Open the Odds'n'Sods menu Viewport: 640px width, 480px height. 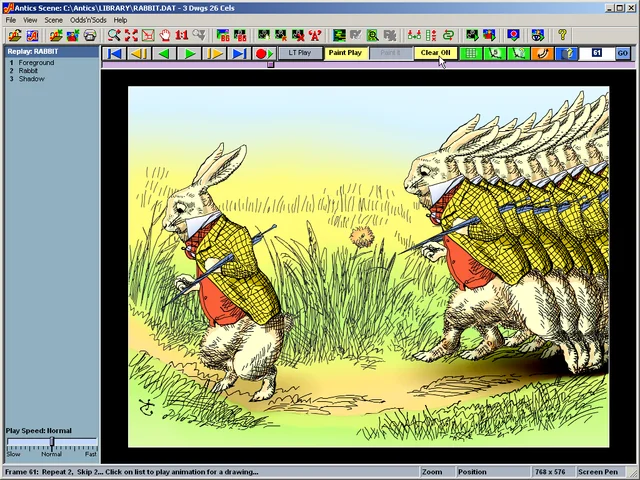[x=88, y=20]
